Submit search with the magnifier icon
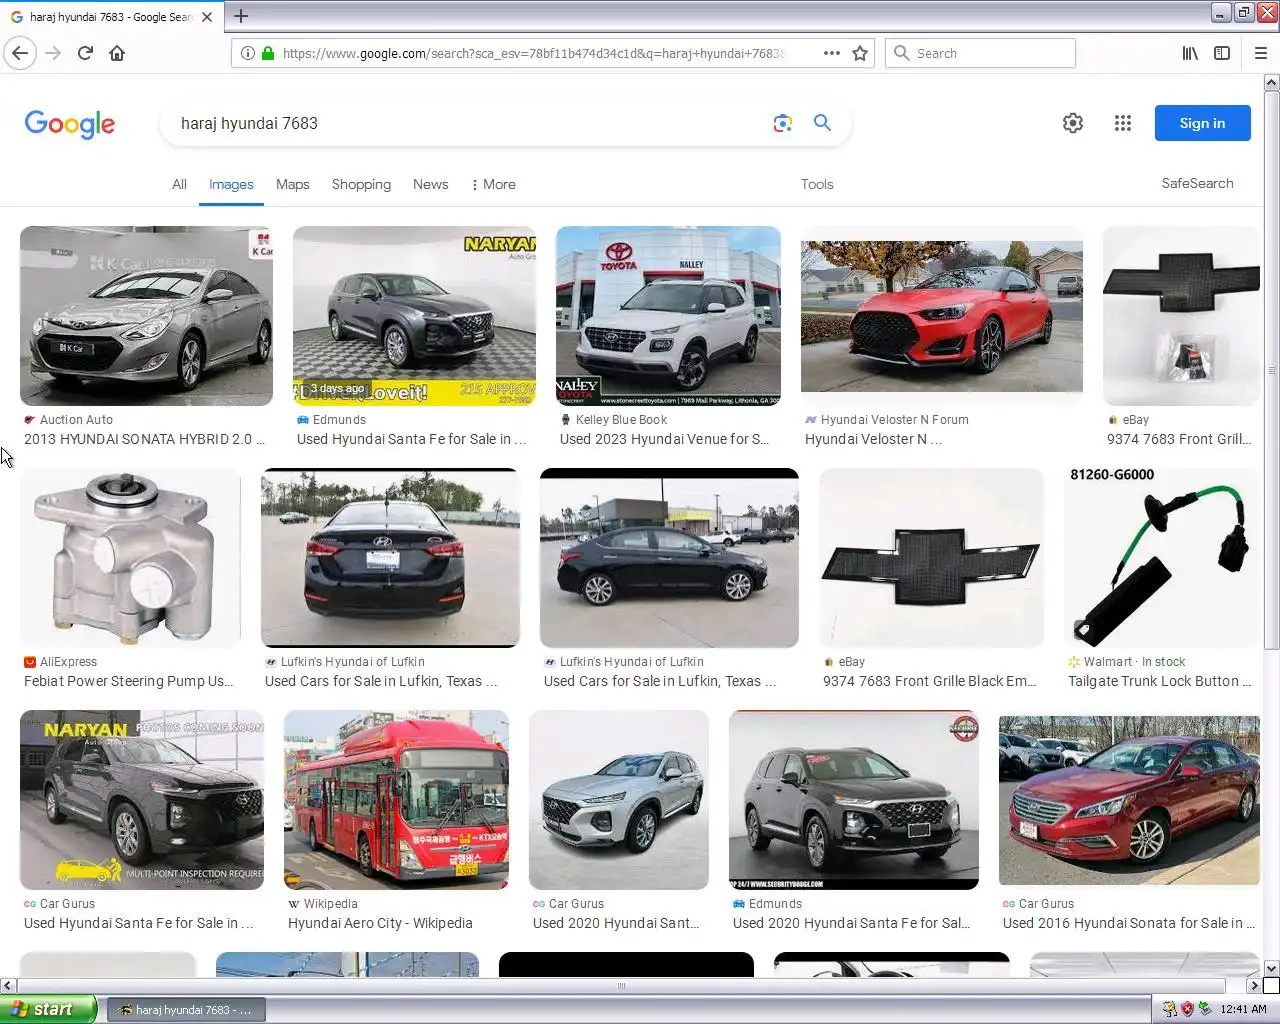The width and height of the screenshot is (1280, 1024). [822, 123]
